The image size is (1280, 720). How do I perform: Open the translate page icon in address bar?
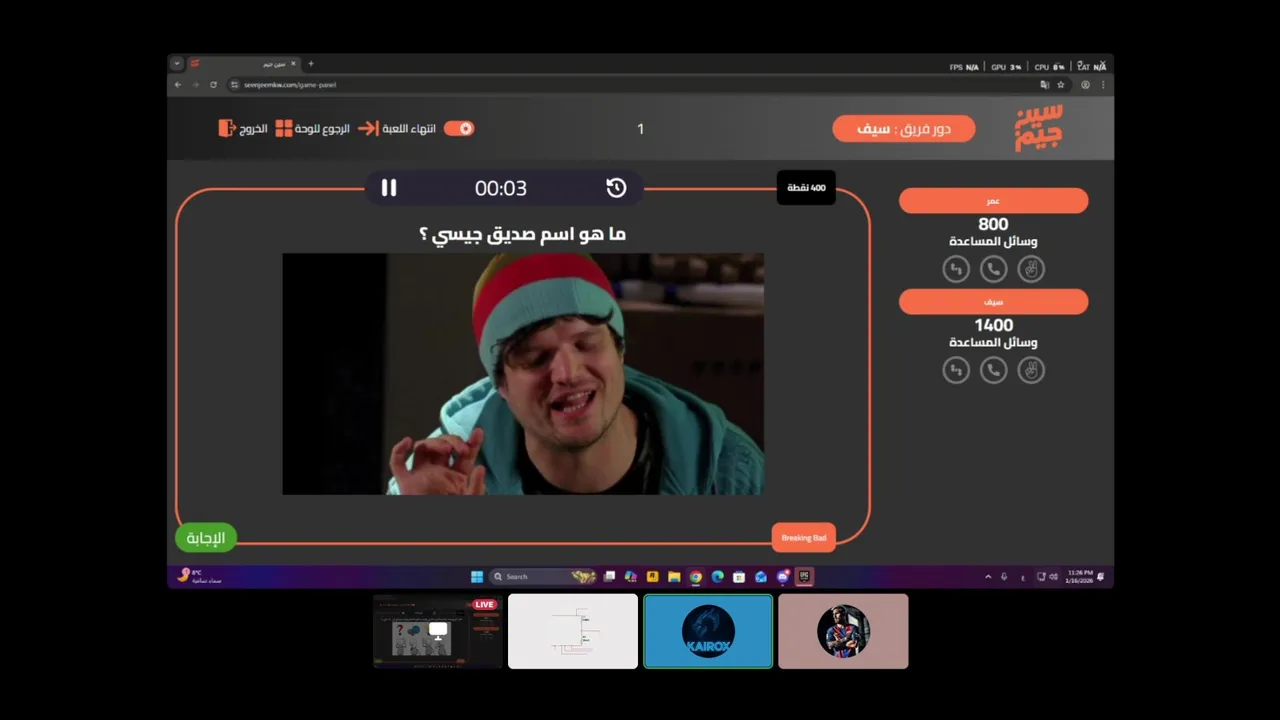(1045, 85)
